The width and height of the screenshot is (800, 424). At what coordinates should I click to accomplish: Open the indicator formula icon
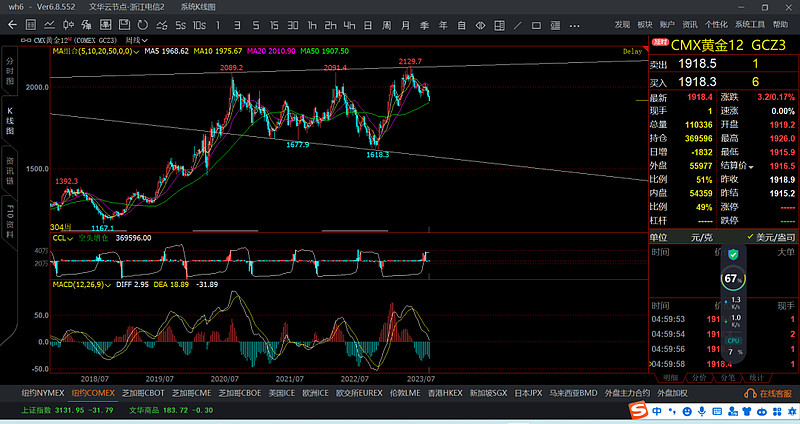pyautogui.click(x=87, y=24)
